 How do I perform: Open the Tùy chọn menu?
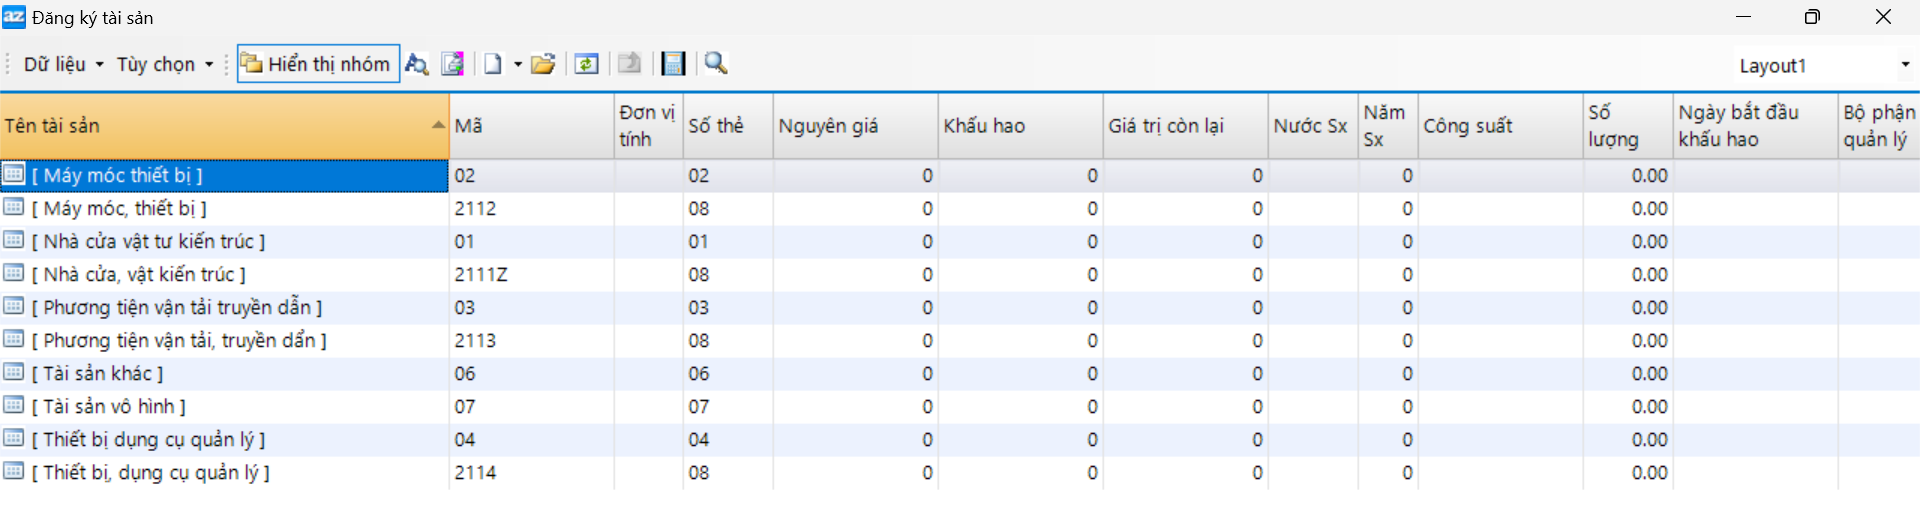pos(165,64)
